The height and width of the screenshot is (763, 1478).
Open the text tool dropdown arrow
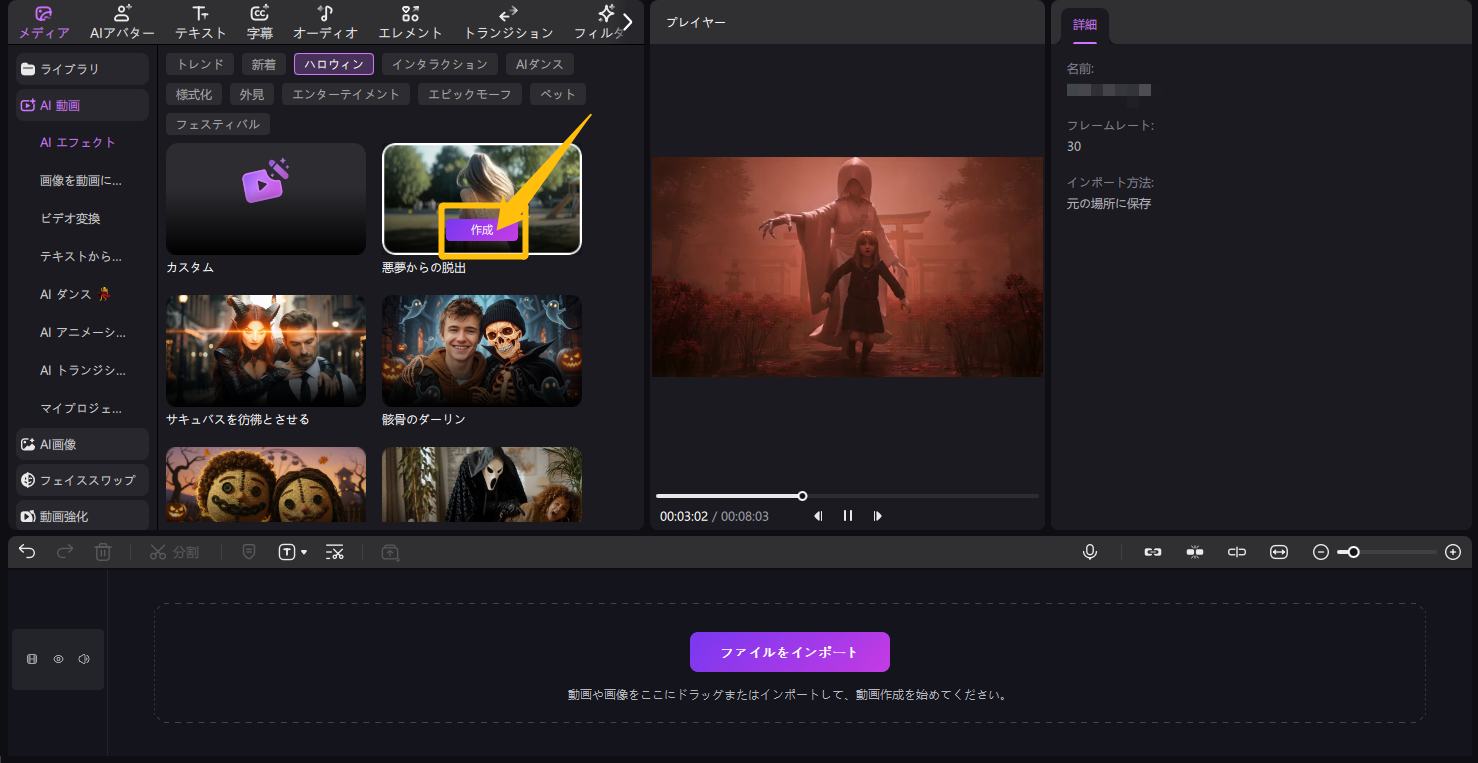[304, 552]
